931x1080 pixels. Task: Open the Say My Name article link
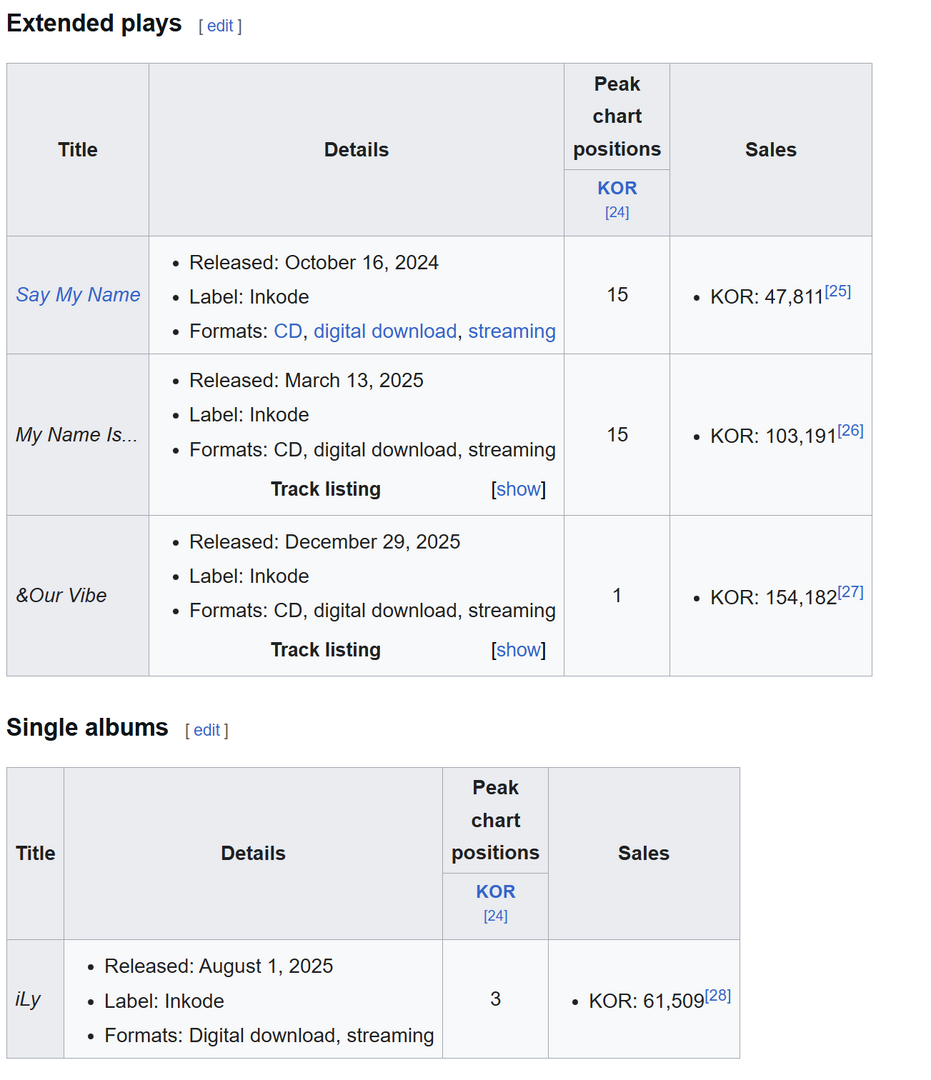coord(78,295)
